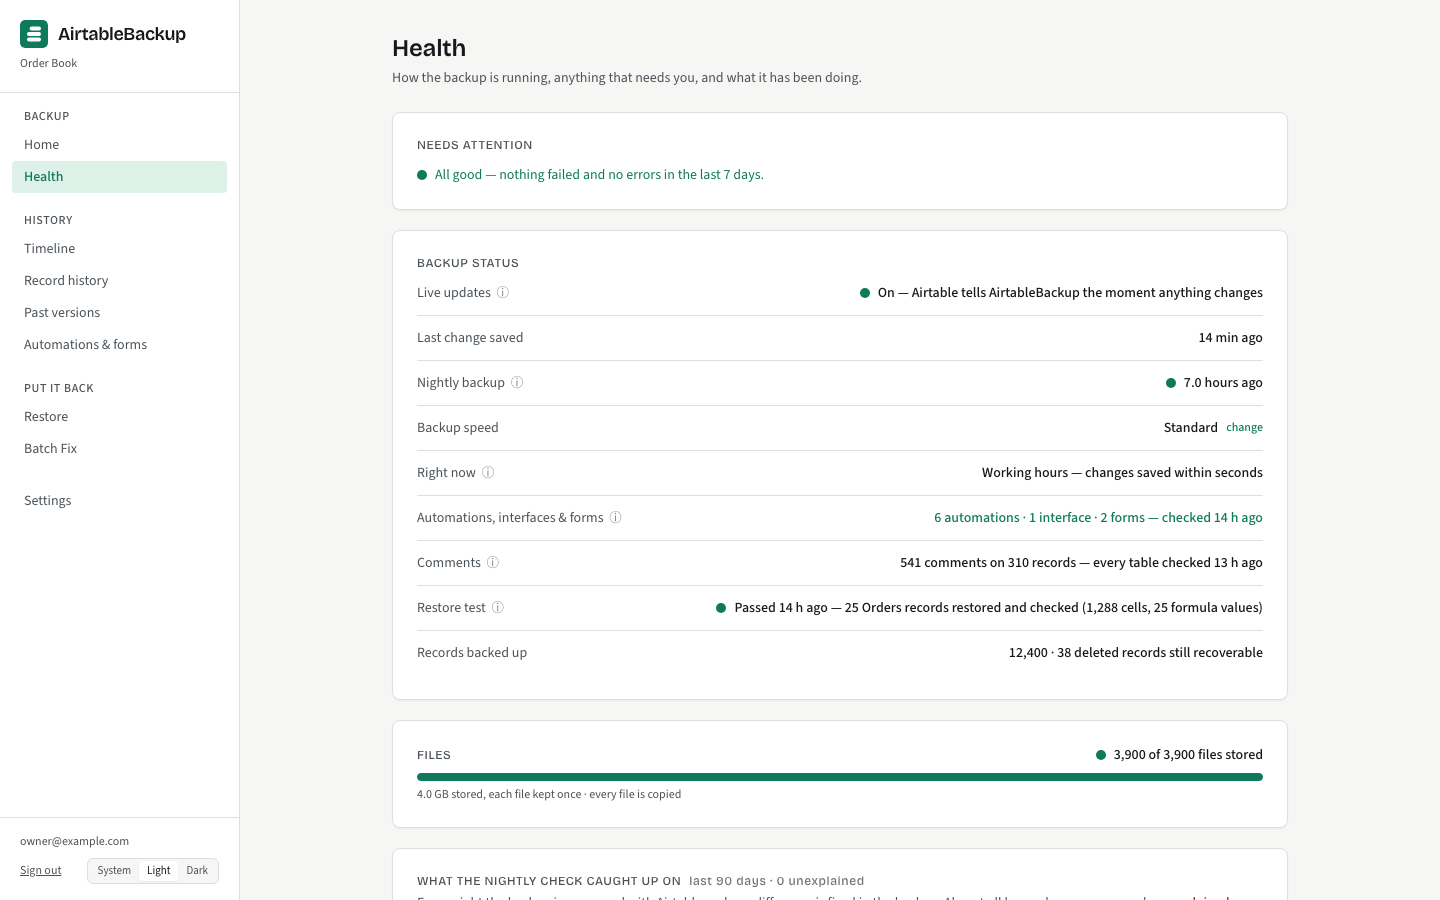The height and width of the screenshot is (900, 1440).
Task: Open Settings from the sidebar
Action: coord(119,501)
